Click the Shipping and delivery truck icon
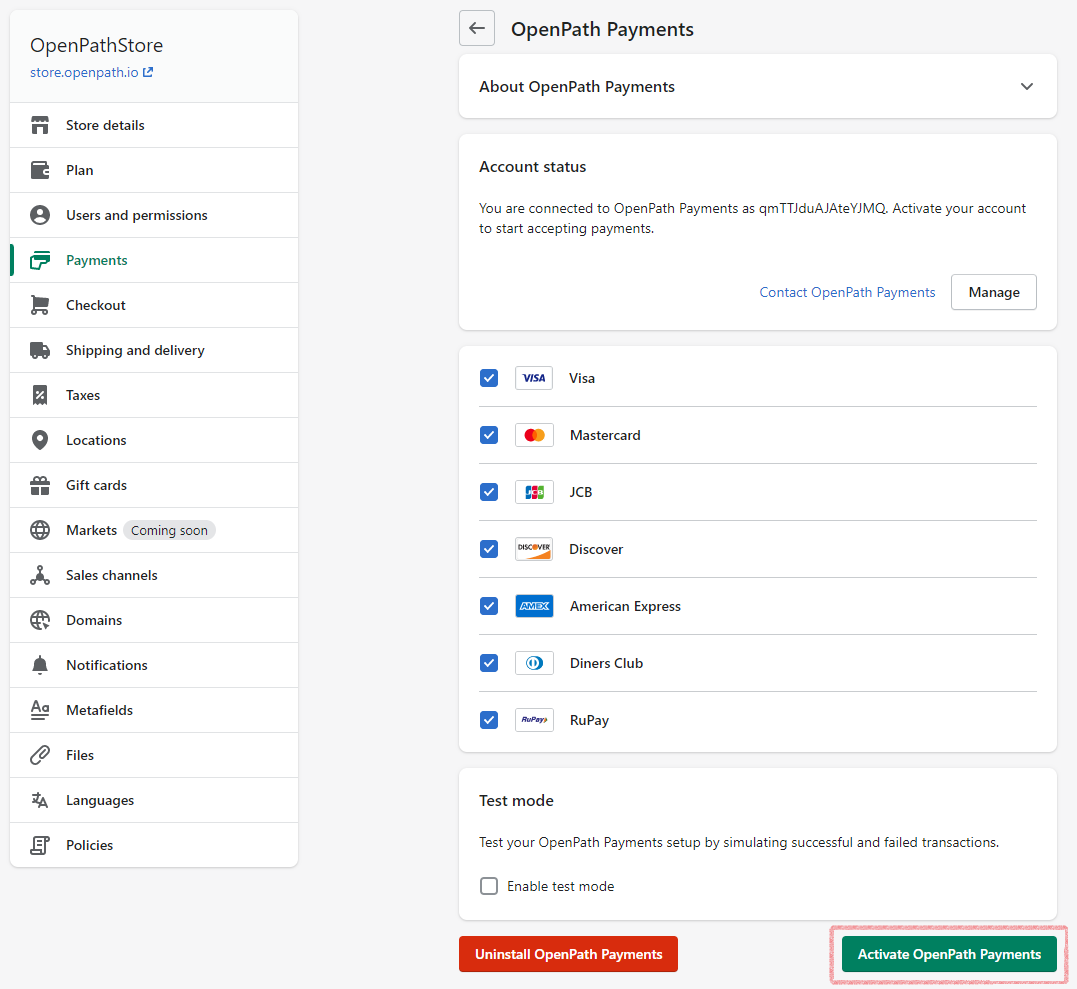The height and width of the screenshot is (989, 1077). (x=40, y=350)
